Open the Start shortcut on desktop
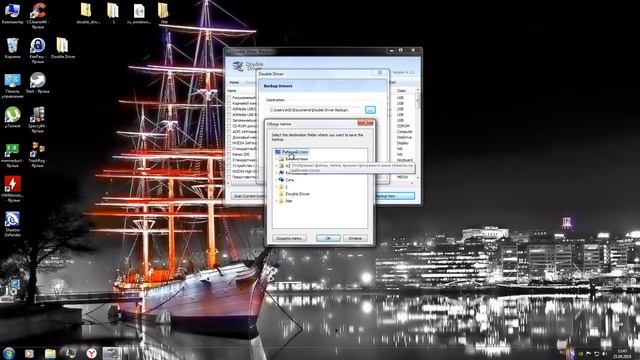The image size is (640, 360). click(x=38, y=83)
